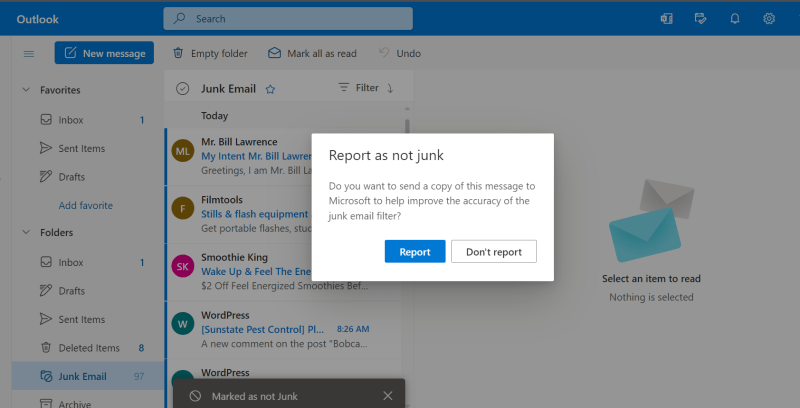Toggle the hamburger navigation menu
This screenshot has width=800, height=408.
(x=29, y=53)
